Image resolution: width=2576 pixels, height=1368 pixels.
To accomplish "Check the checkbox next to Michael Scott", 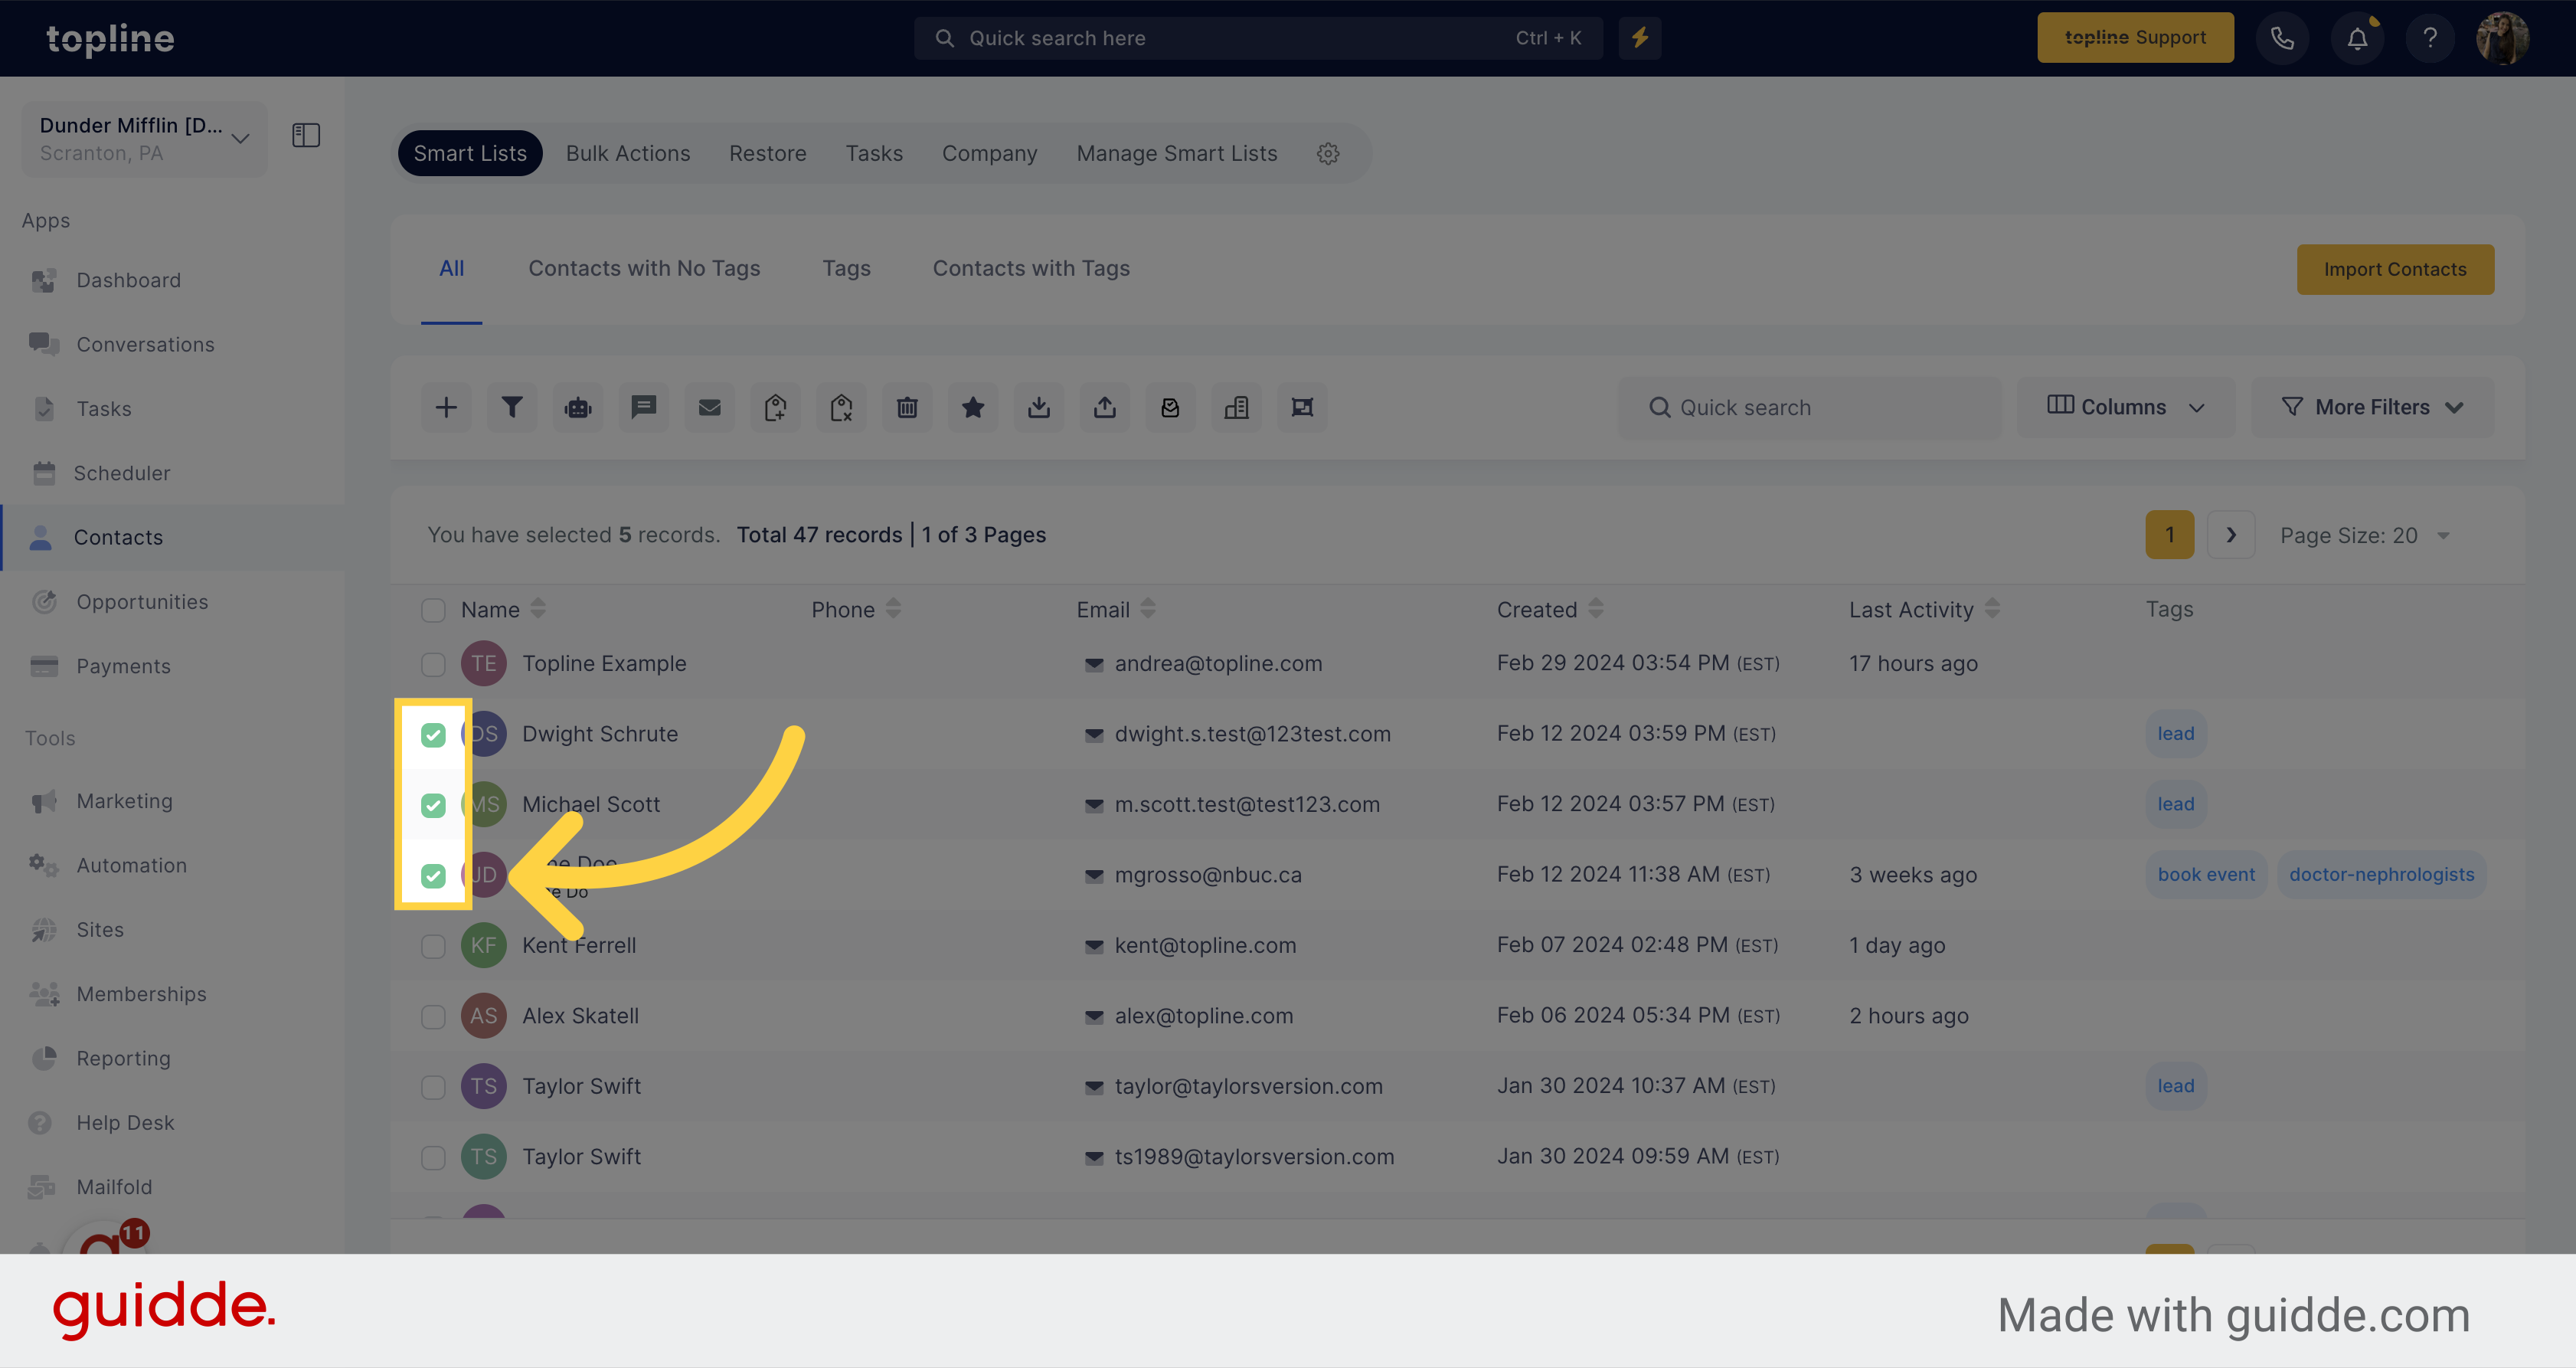I will [431, 804].
